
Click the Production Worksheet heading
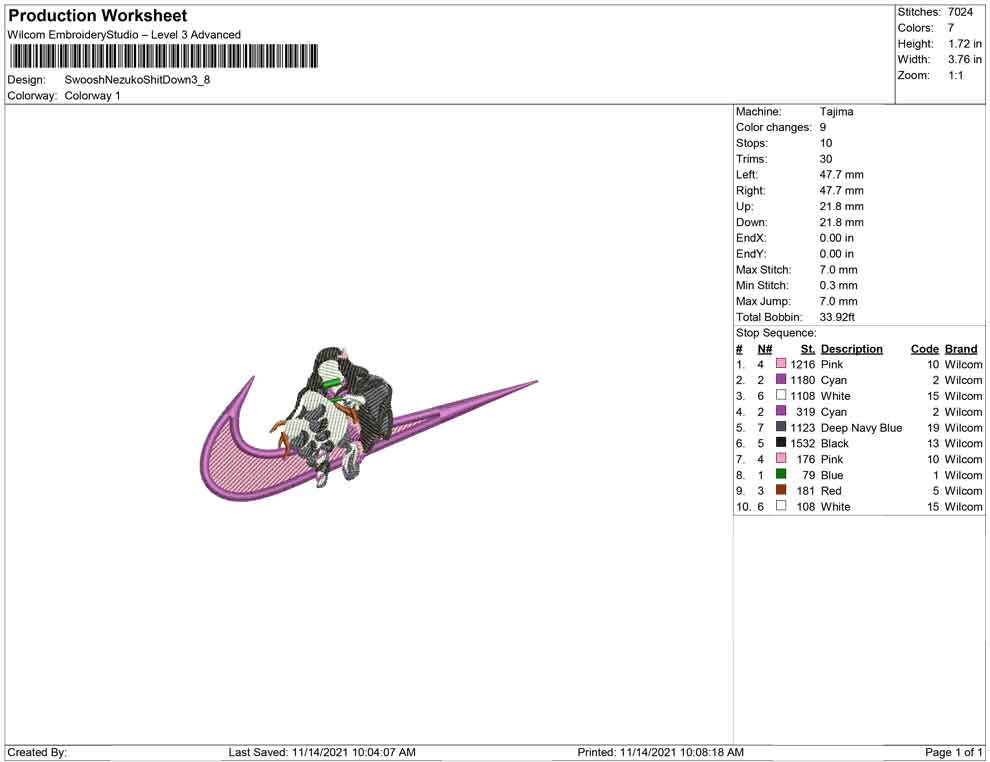coord(98,16)
